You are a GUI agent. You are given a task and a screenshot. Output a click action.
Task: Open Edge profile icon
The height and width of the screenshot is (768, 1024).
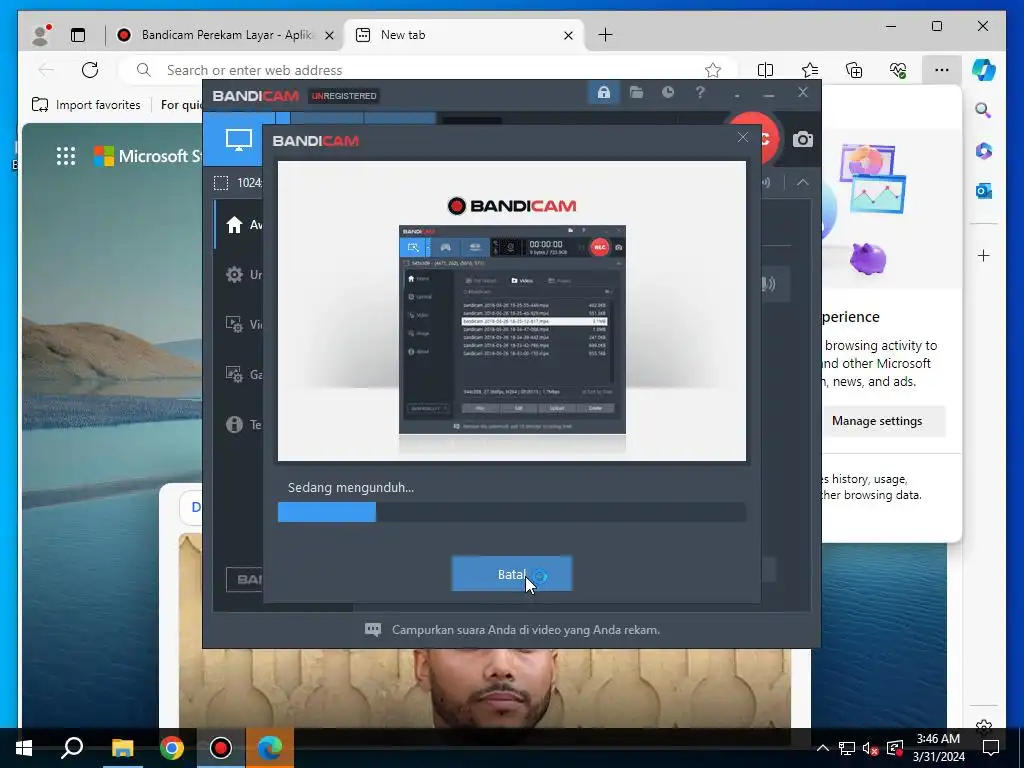40,35
